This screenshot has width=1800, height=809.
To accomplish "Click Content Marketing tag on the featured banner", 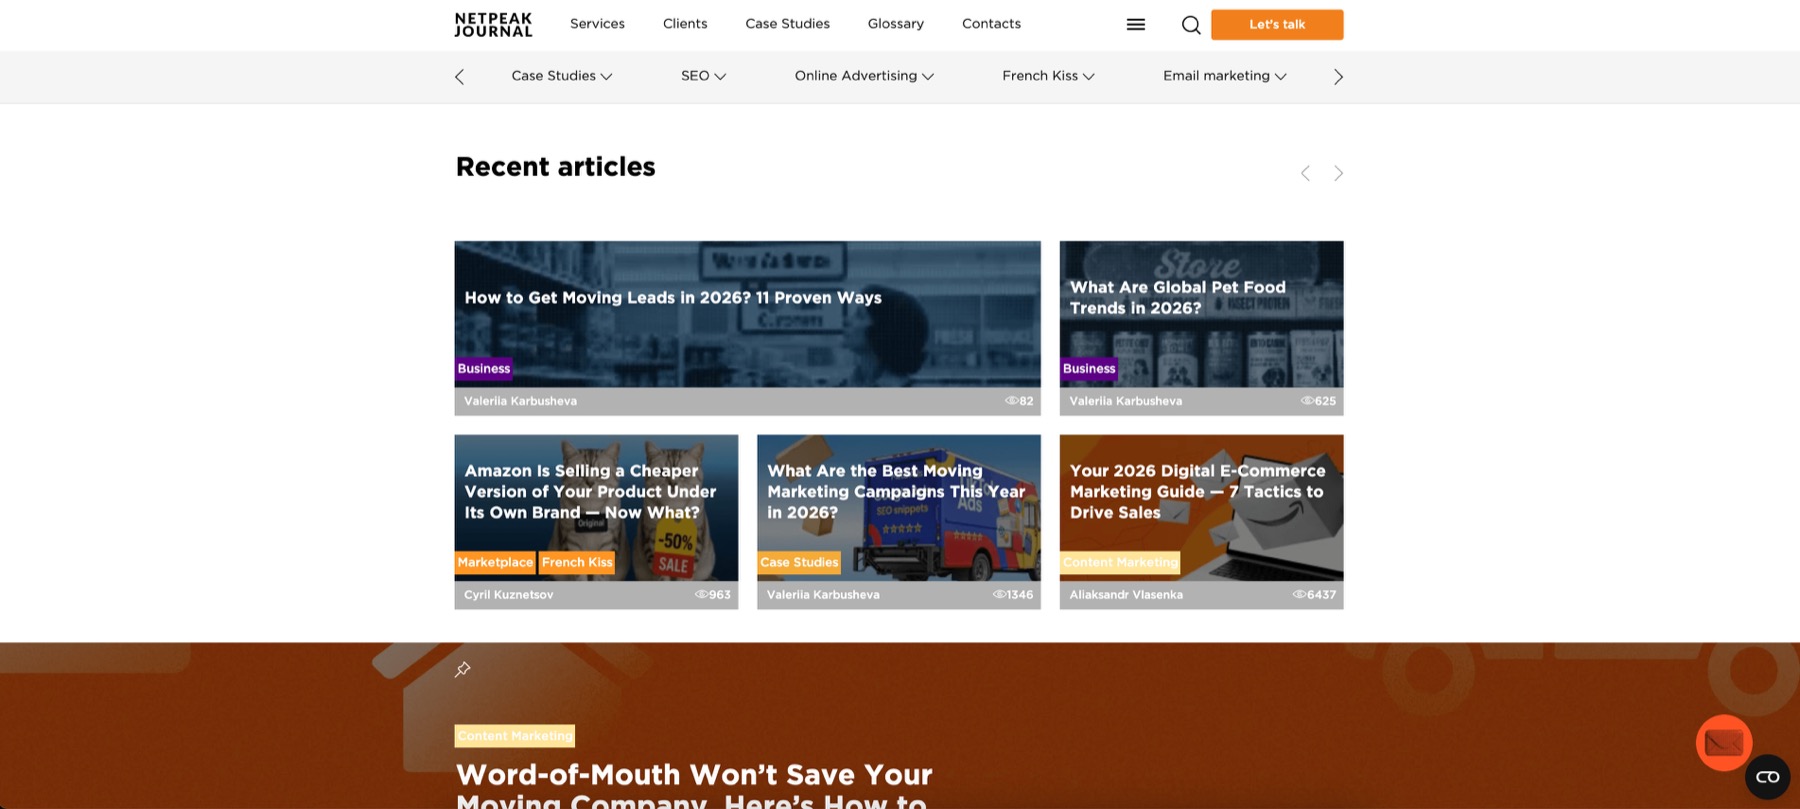I will click(515, 736).
